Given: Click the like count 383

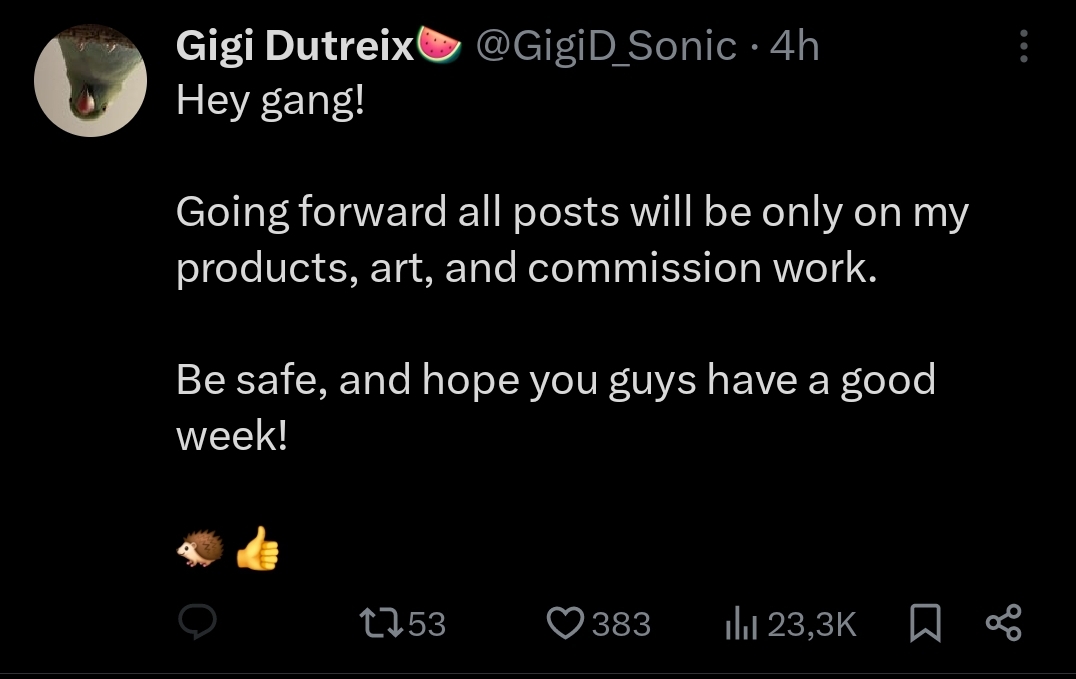Looking at the screenshot, I should tap(621, 624).
